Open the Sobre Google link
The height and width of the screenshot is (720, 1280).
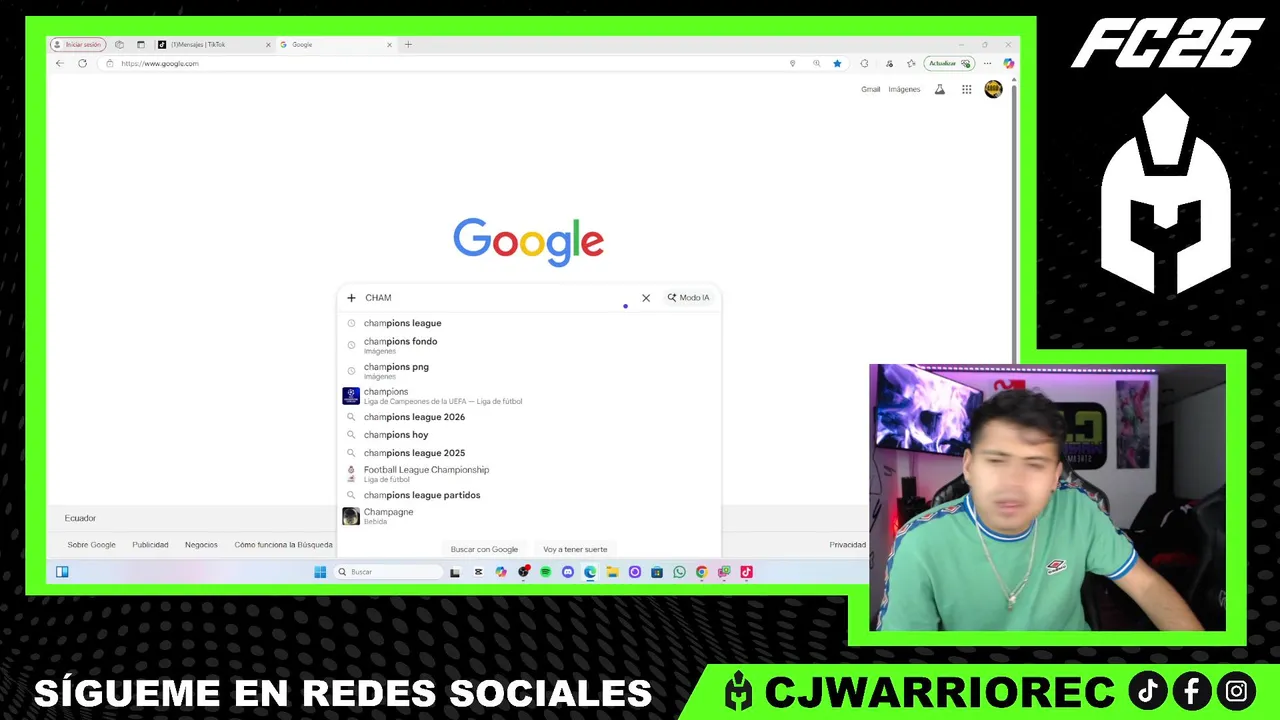(91, 545)
